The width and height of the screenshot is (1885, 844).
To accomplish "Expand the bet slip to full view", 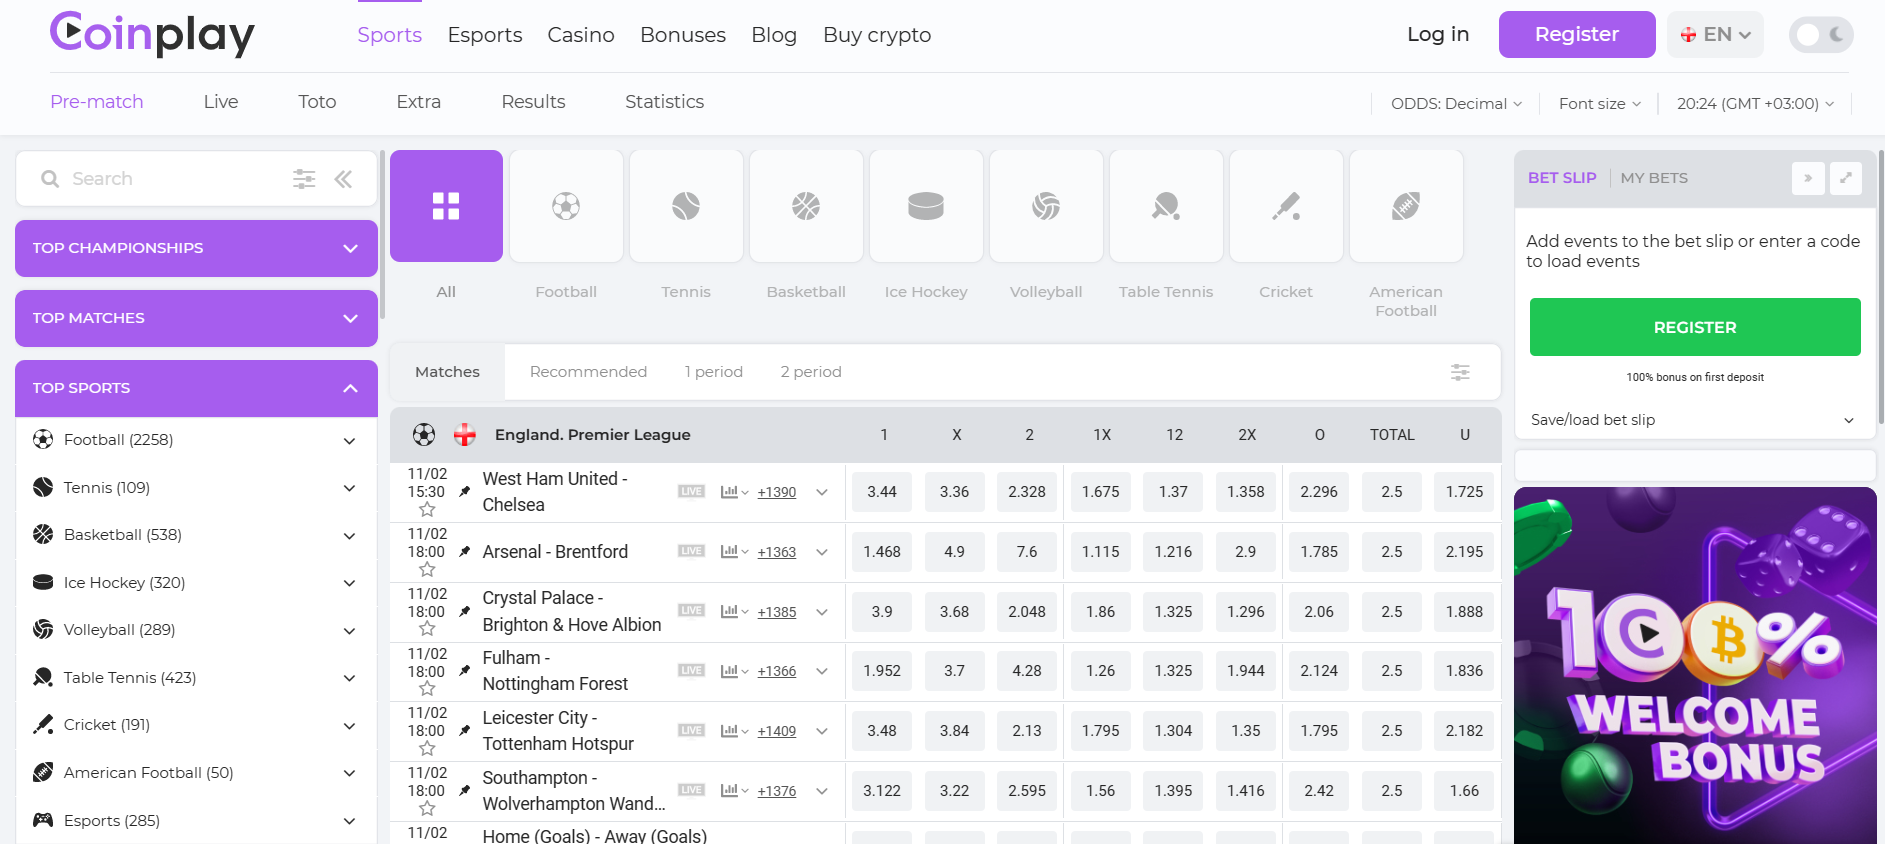I will pyautogui.click(x=1846, y=178).
